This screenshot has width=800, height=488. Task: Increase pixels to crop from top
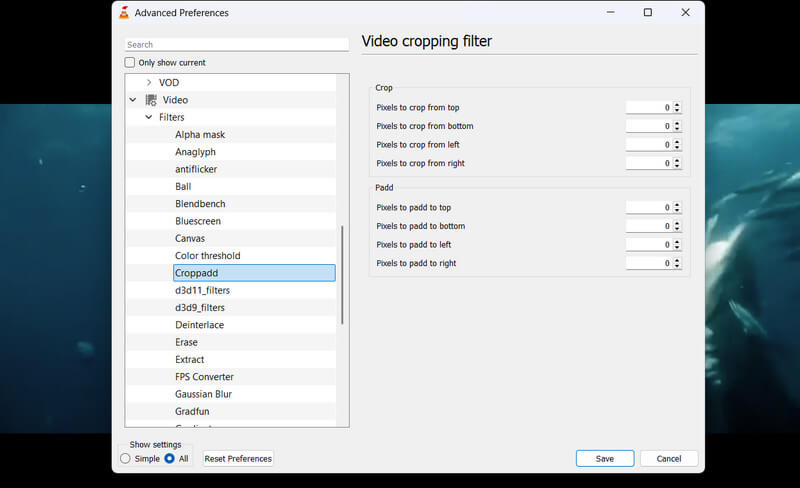click(677, 105)
